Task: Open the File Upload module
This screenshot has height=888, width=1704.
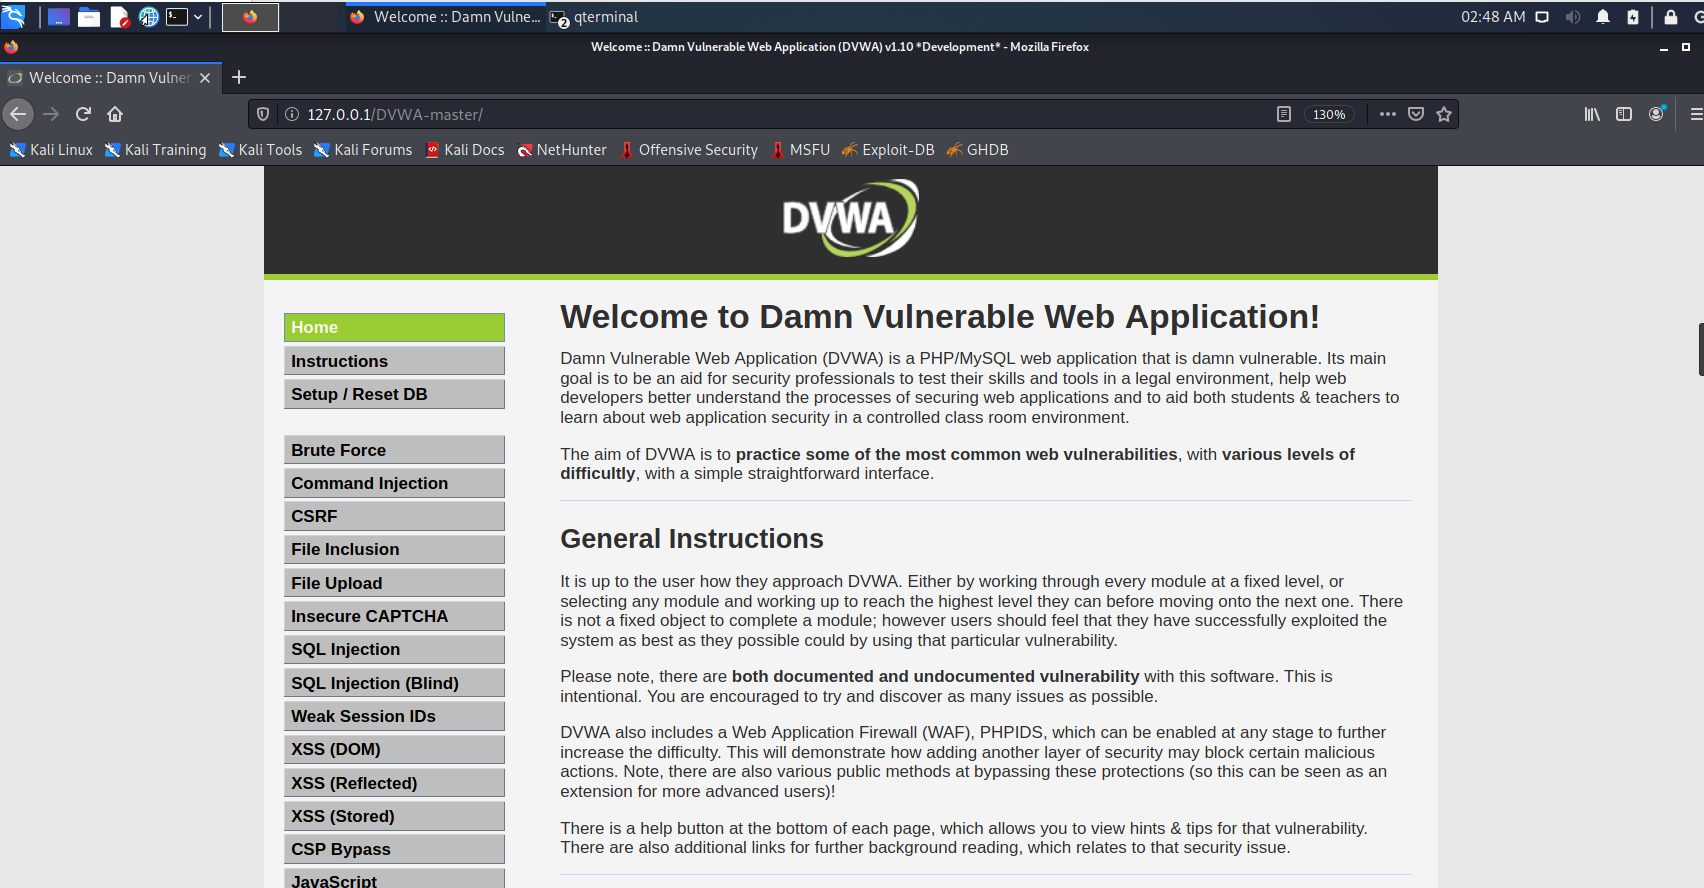Action: pos(394,583)
